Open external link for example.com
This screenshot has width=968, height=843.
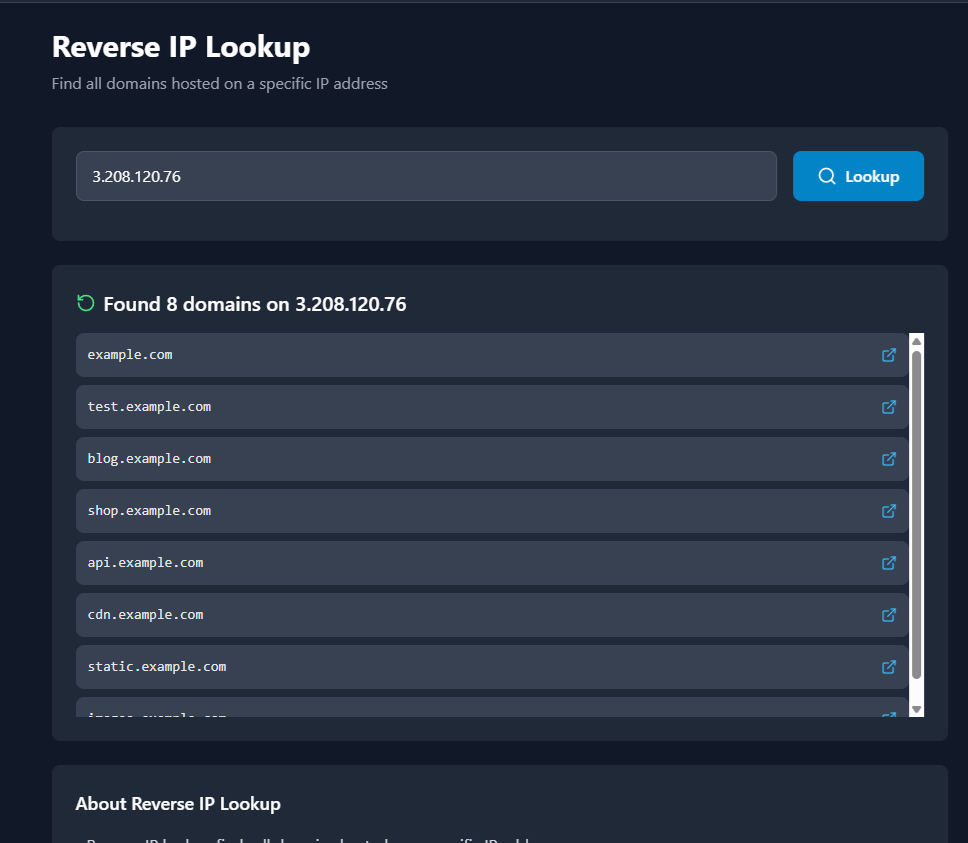pyautogui.click(x=888, y=355)
